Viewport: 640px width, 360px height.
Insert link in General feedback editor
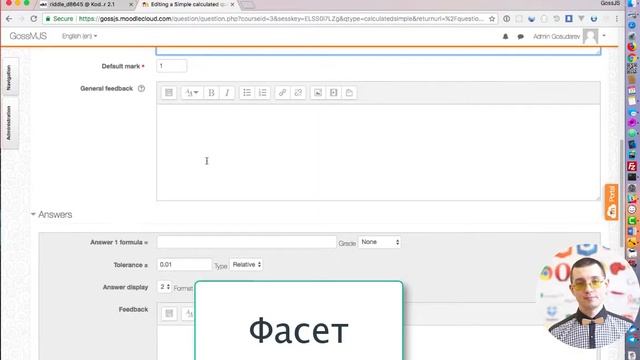click(282, 93)
